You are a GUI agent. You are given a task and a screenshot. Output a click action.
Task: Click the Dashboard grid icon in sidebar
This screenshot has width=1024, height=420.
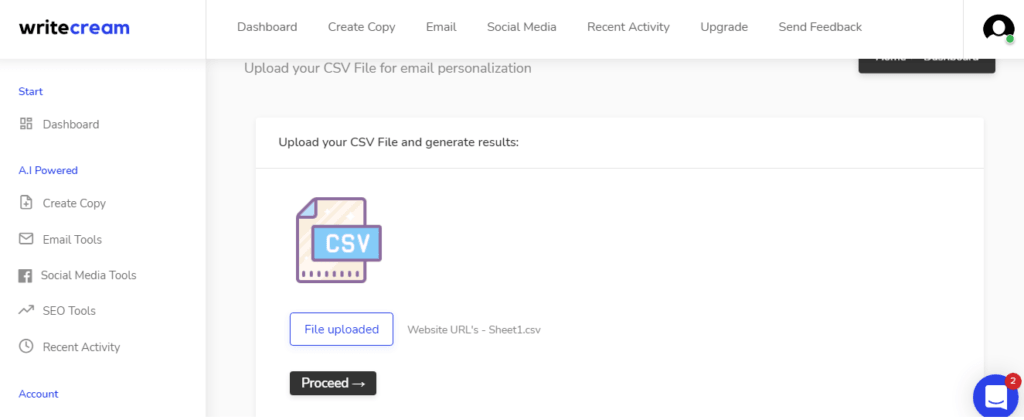[26, 123]
